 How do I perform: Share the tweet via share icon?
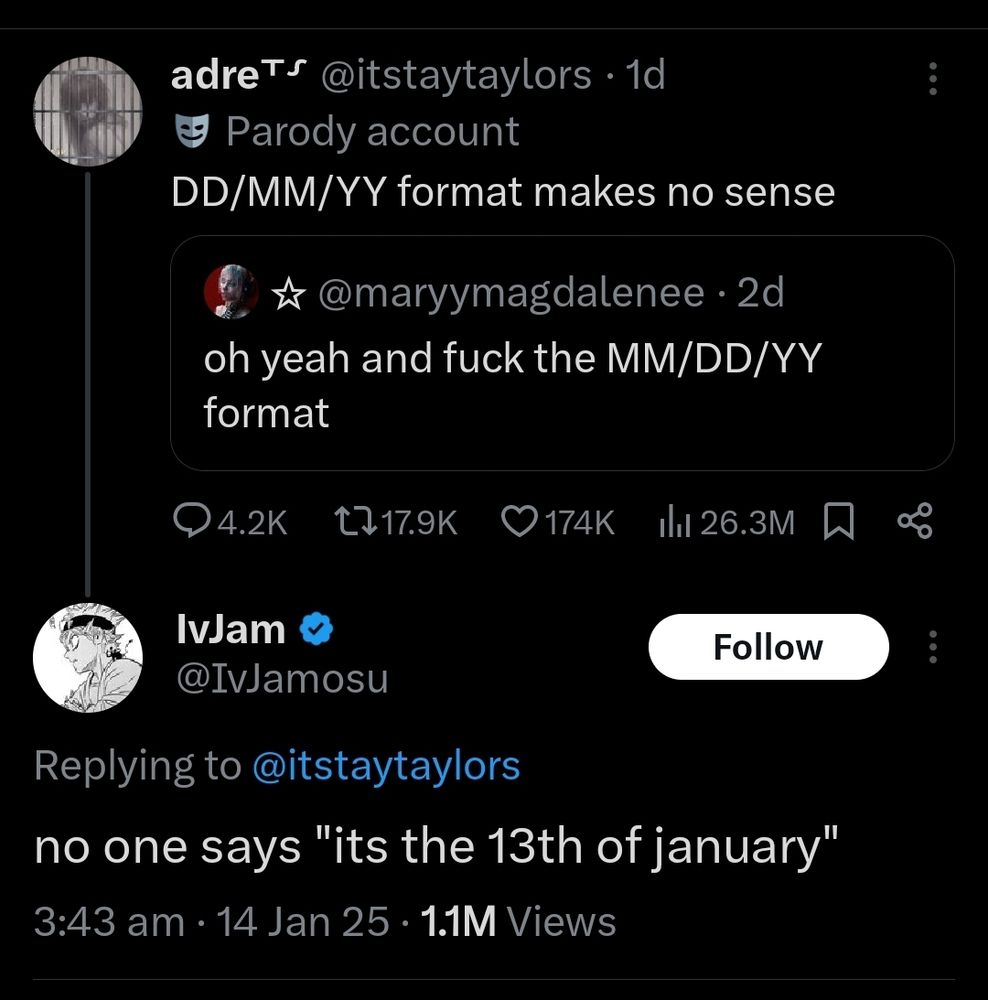coord(915,521)
